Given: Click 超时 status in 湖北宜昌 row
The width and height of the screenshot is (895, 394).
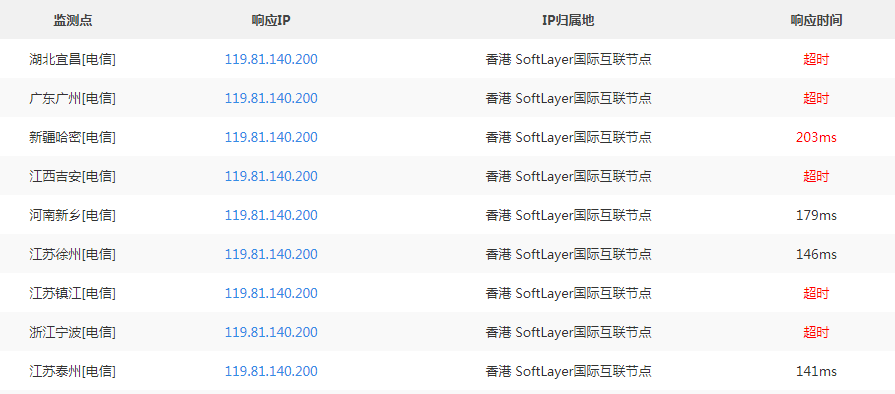Looking at the screenshot, I should click(816, 59).
